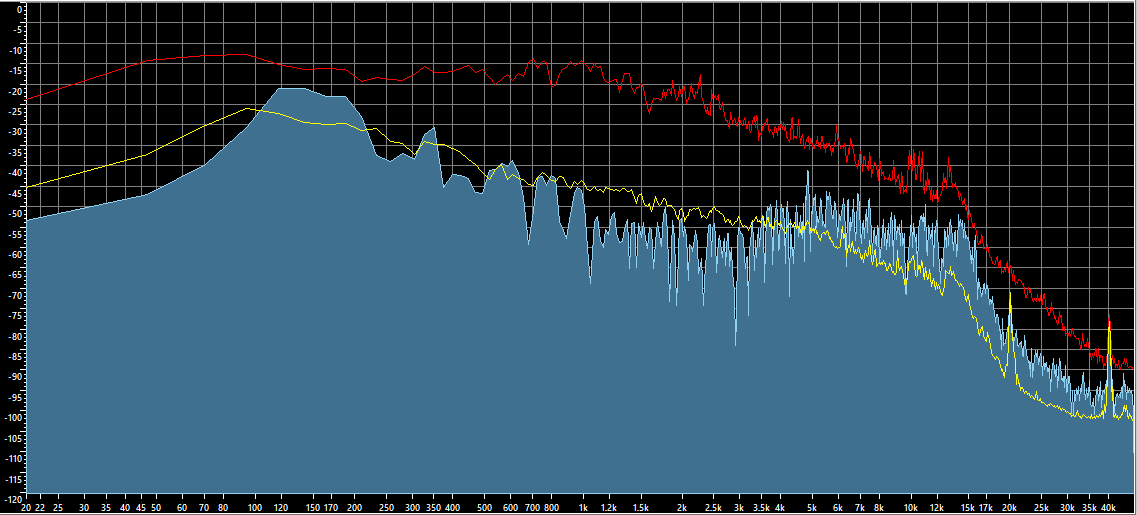Click the 5k frequency axis label
This screenshot has height=515, width=1137.
pos(813,508)
